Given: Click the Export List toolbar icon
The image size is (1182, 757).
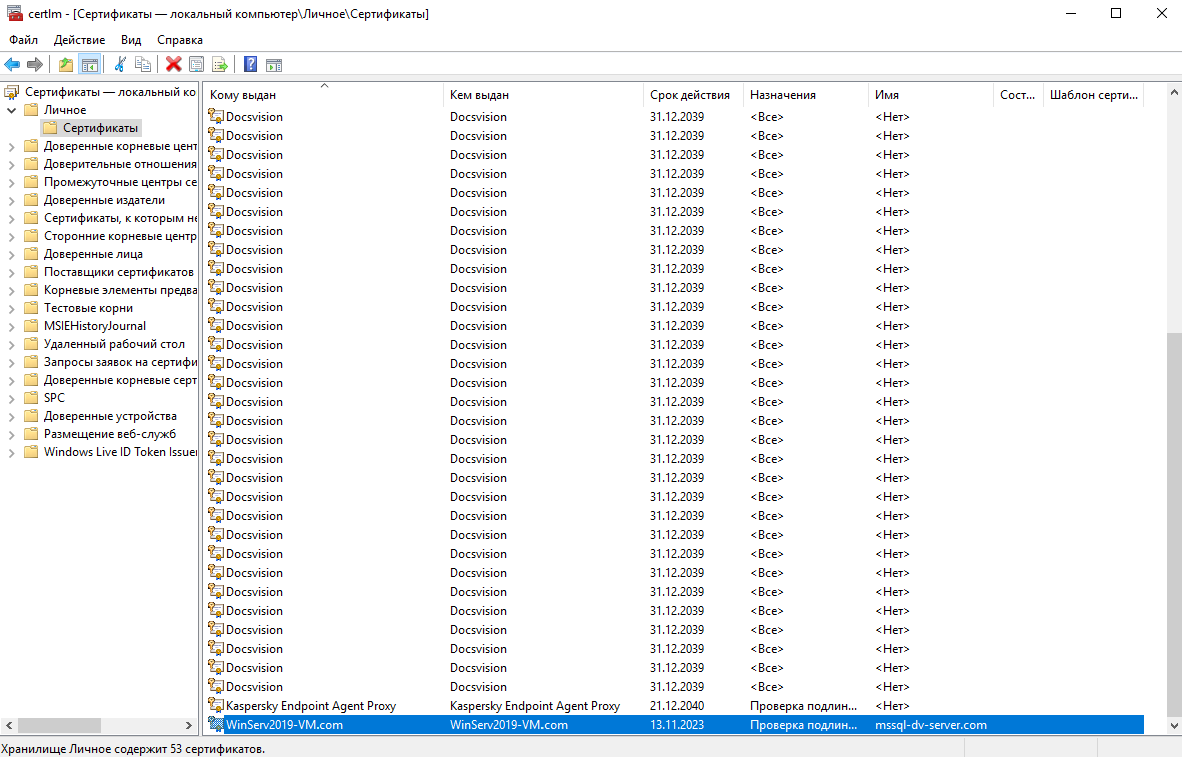Looking at the screenshot, I should click(x=219, y=65).
